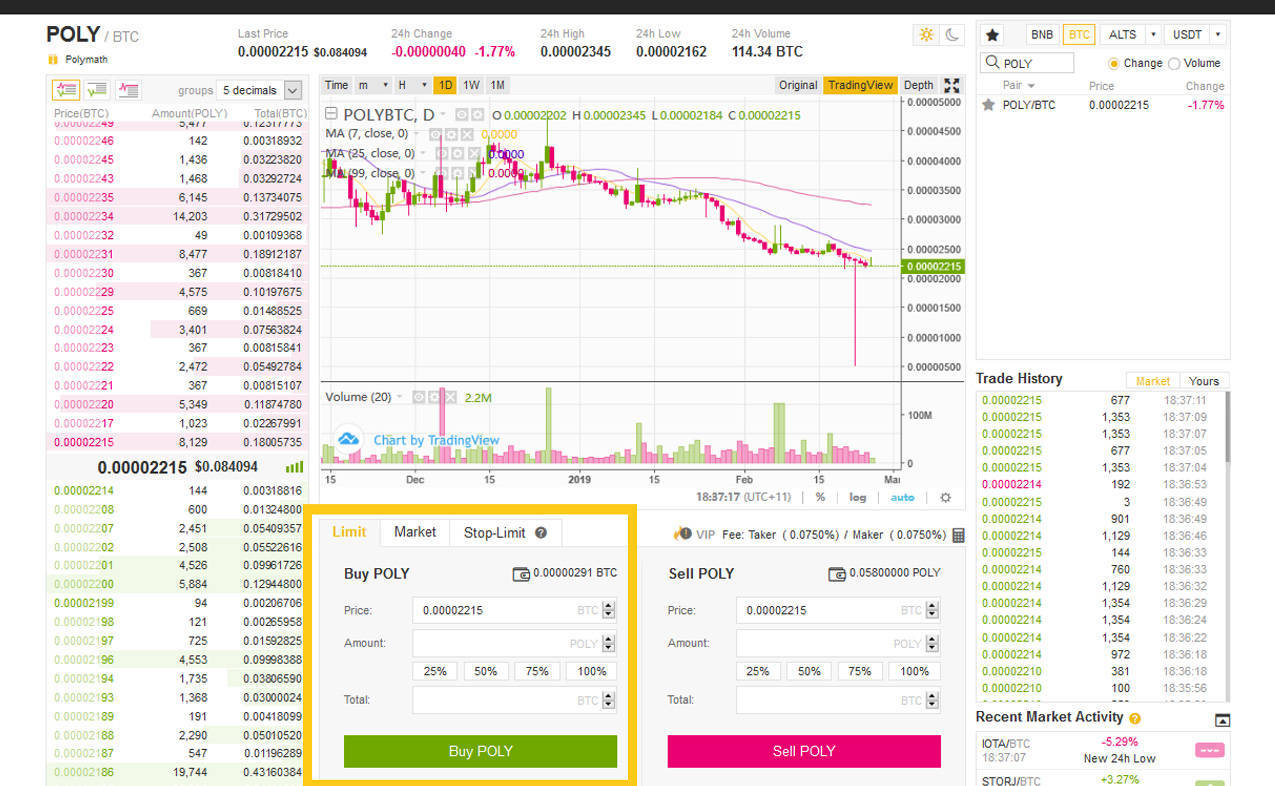Open the POLYBTC symbol legend dropdown arrow
This screenshot has width=1275, height=786.
(444, 115)
